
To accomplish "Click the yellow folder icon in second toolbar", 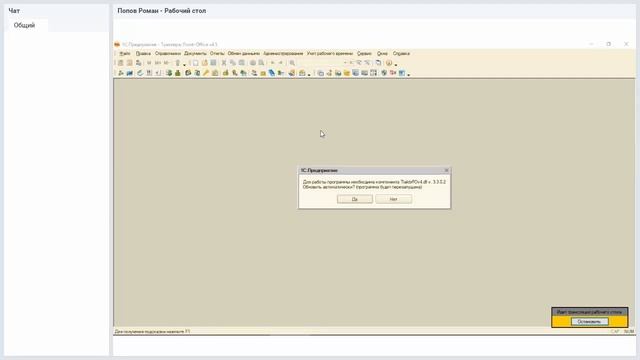I will tap(347, 73).
